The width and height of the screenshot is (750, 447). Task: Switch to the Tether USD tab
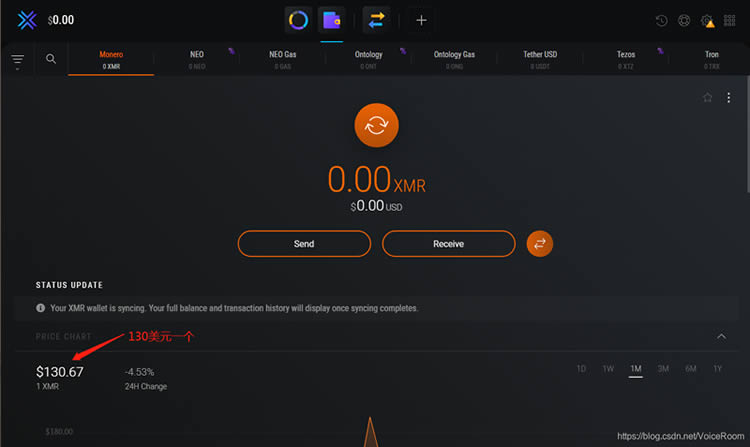tap(539, 60)
